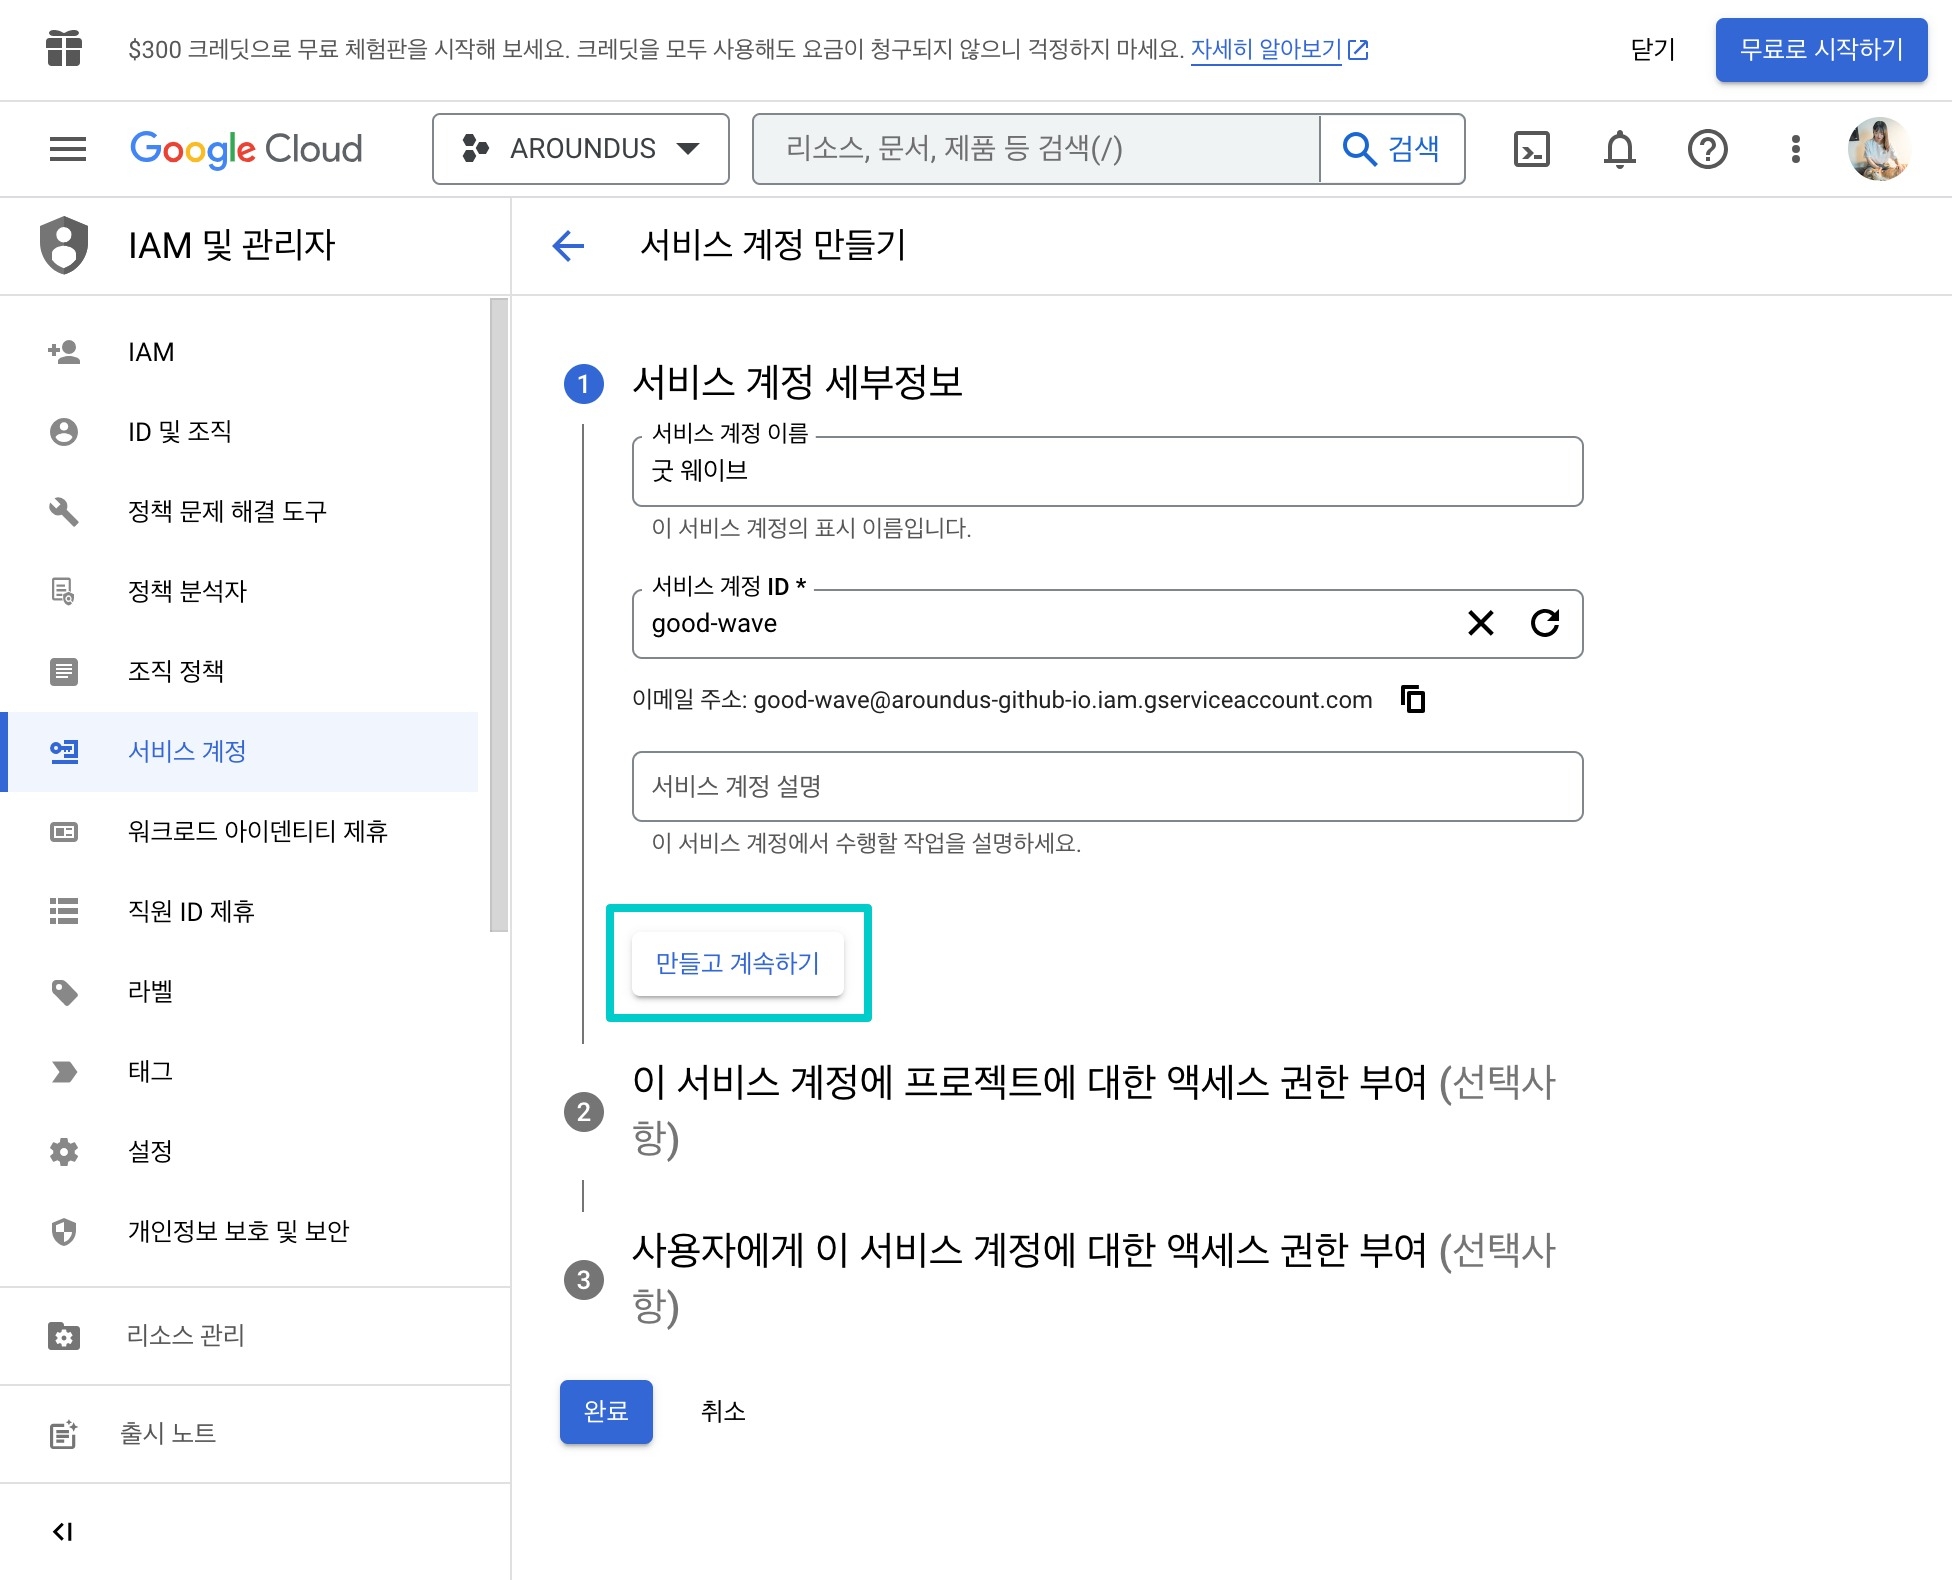Select 워크로드 아이덴티티 제휴 in sidebar
1952x1580 pixels.
(257, 831)
